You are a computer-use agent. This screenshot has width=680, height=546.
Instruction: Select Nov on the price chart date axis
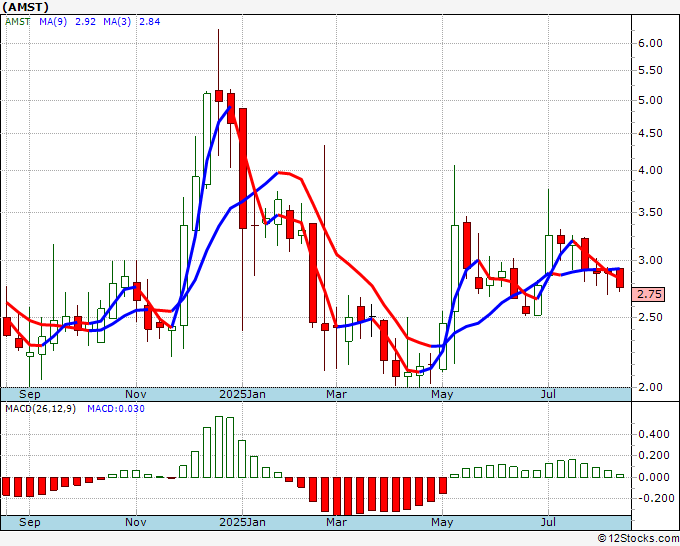[x=136, y=394]
